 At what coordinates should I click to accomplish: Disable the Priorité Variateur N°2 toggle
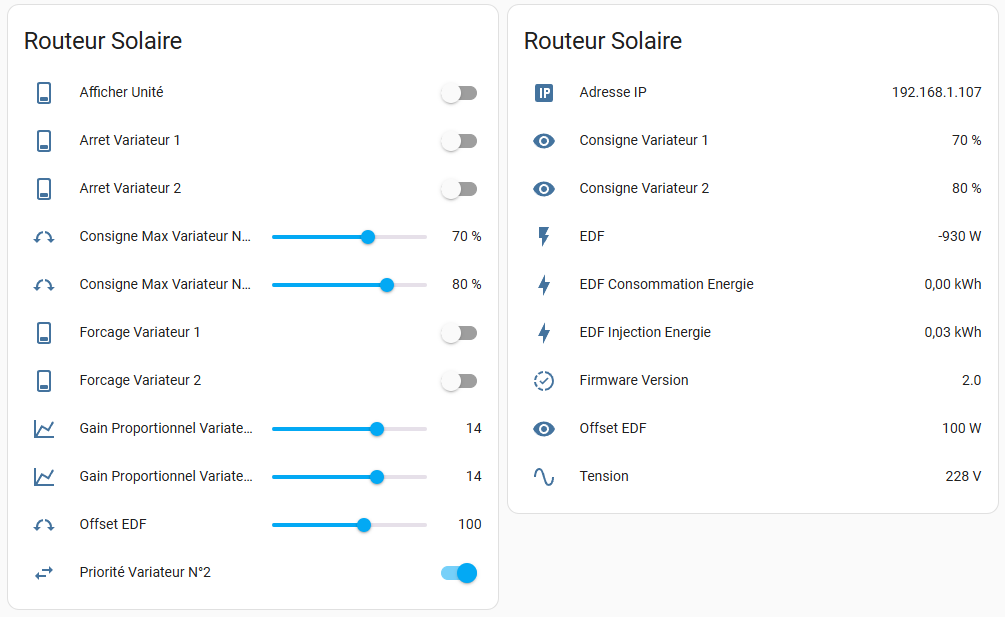coord(459,573)
